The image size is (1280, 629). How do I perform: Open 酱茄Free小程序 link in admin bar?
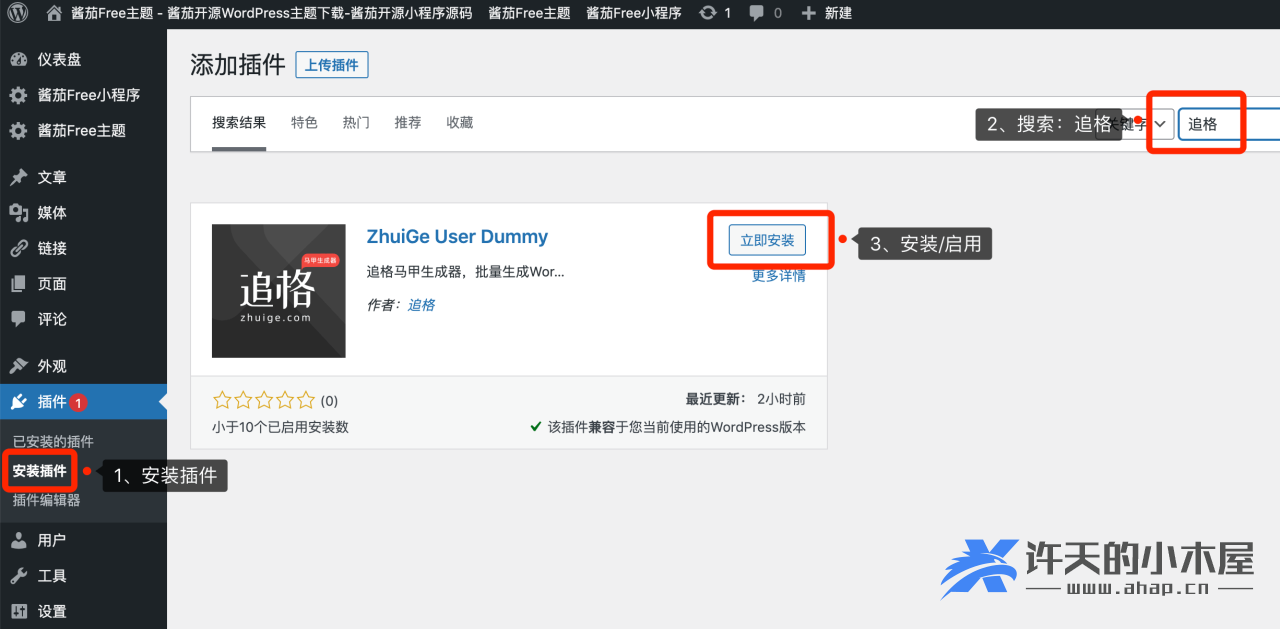633,13
